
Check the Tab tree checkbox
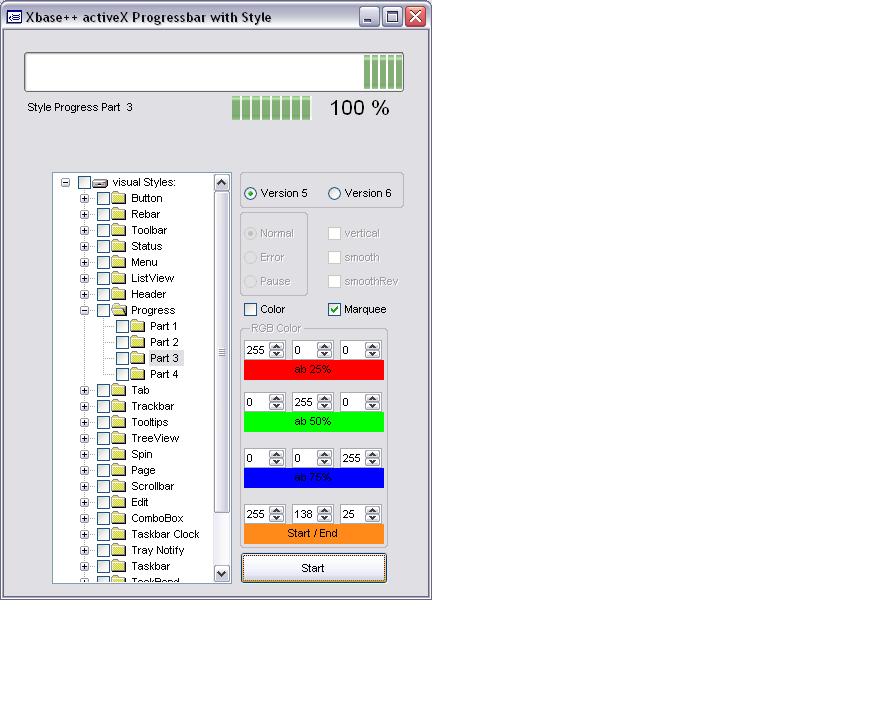(x=103, y=390)
